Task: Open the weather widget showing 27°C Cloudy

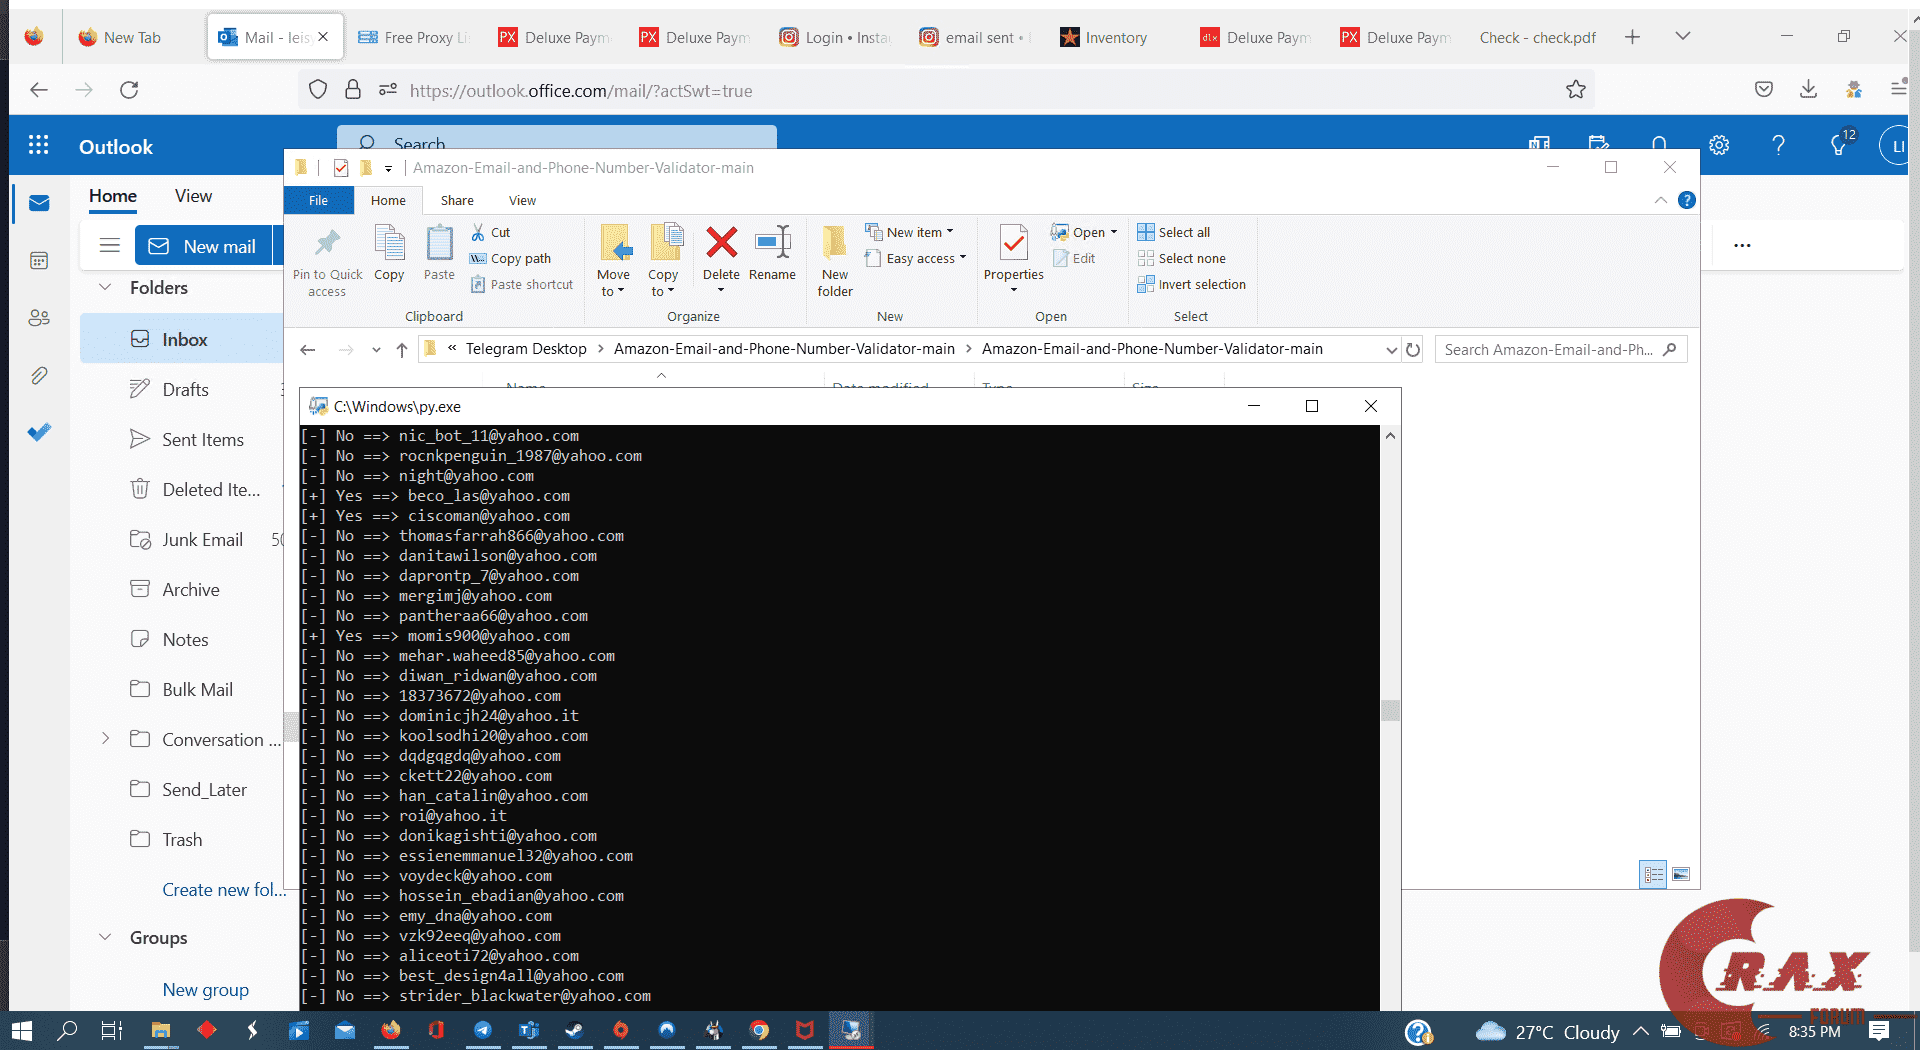Action: [x=1548, y=1031]
